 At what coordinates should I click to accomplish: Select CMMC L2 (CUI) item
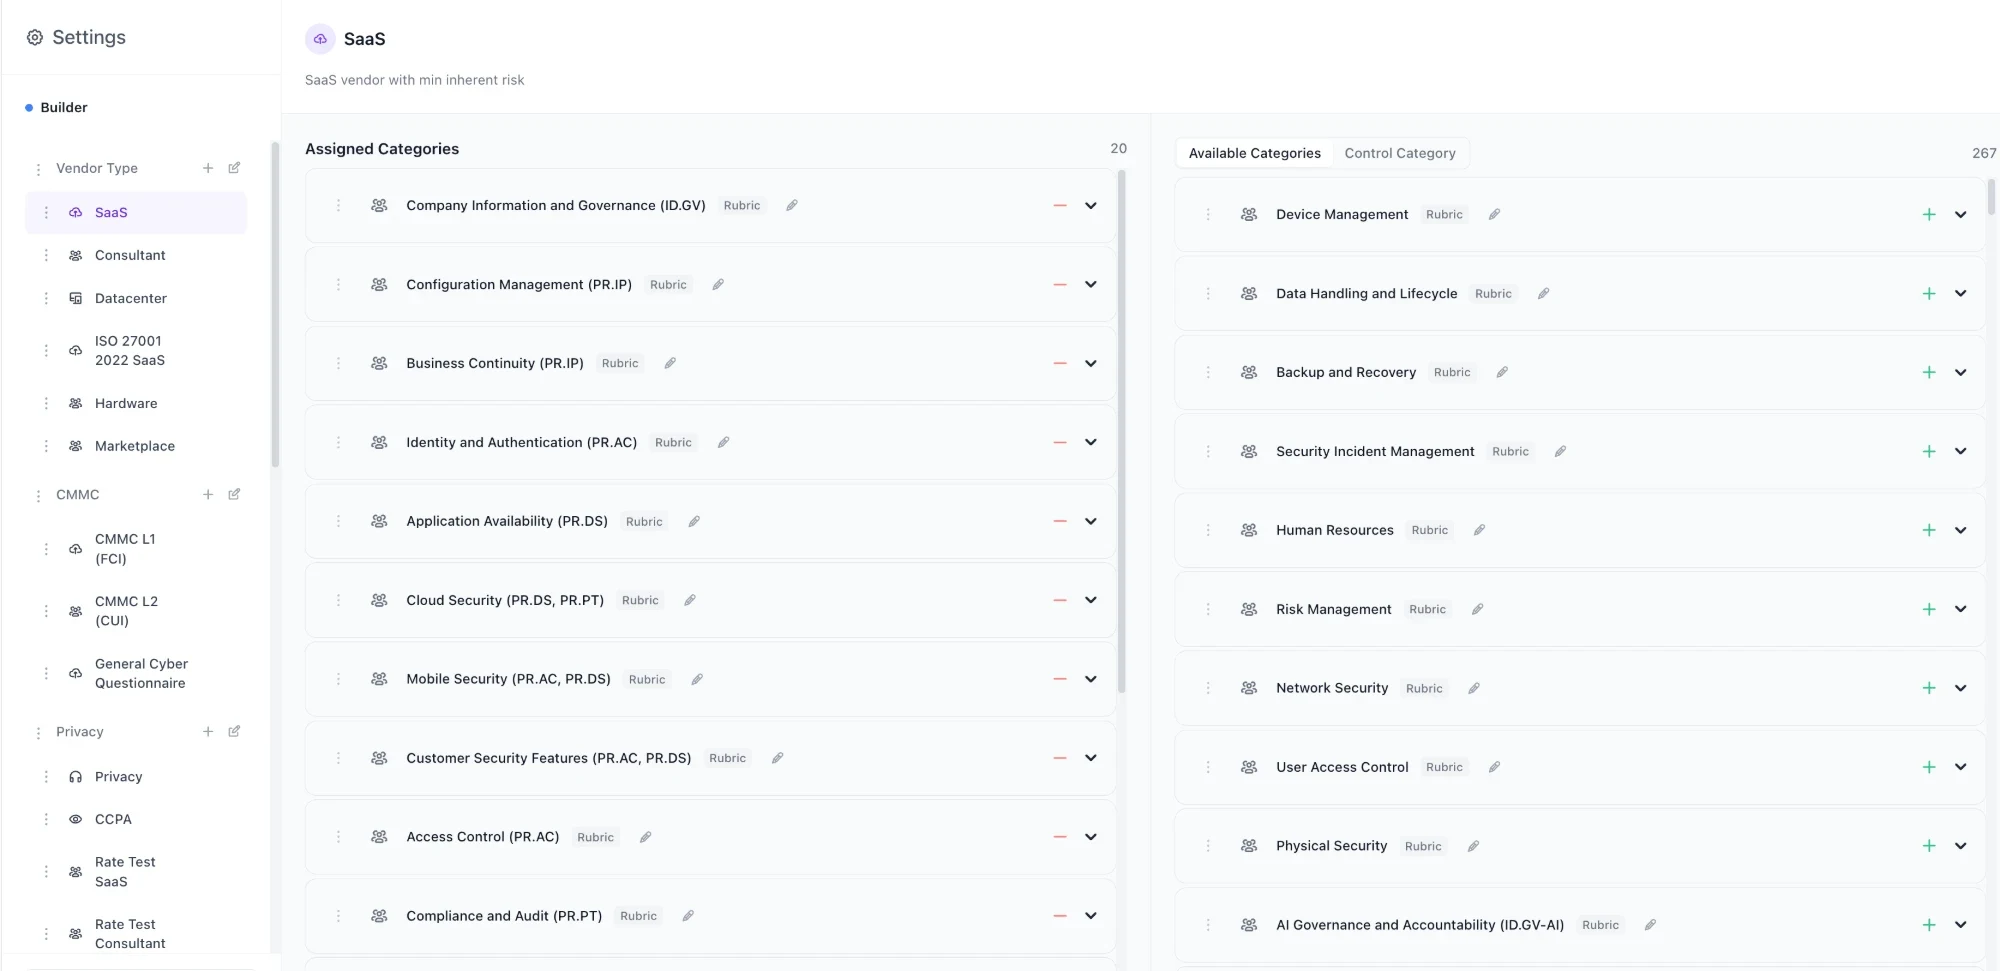point(136,611)
